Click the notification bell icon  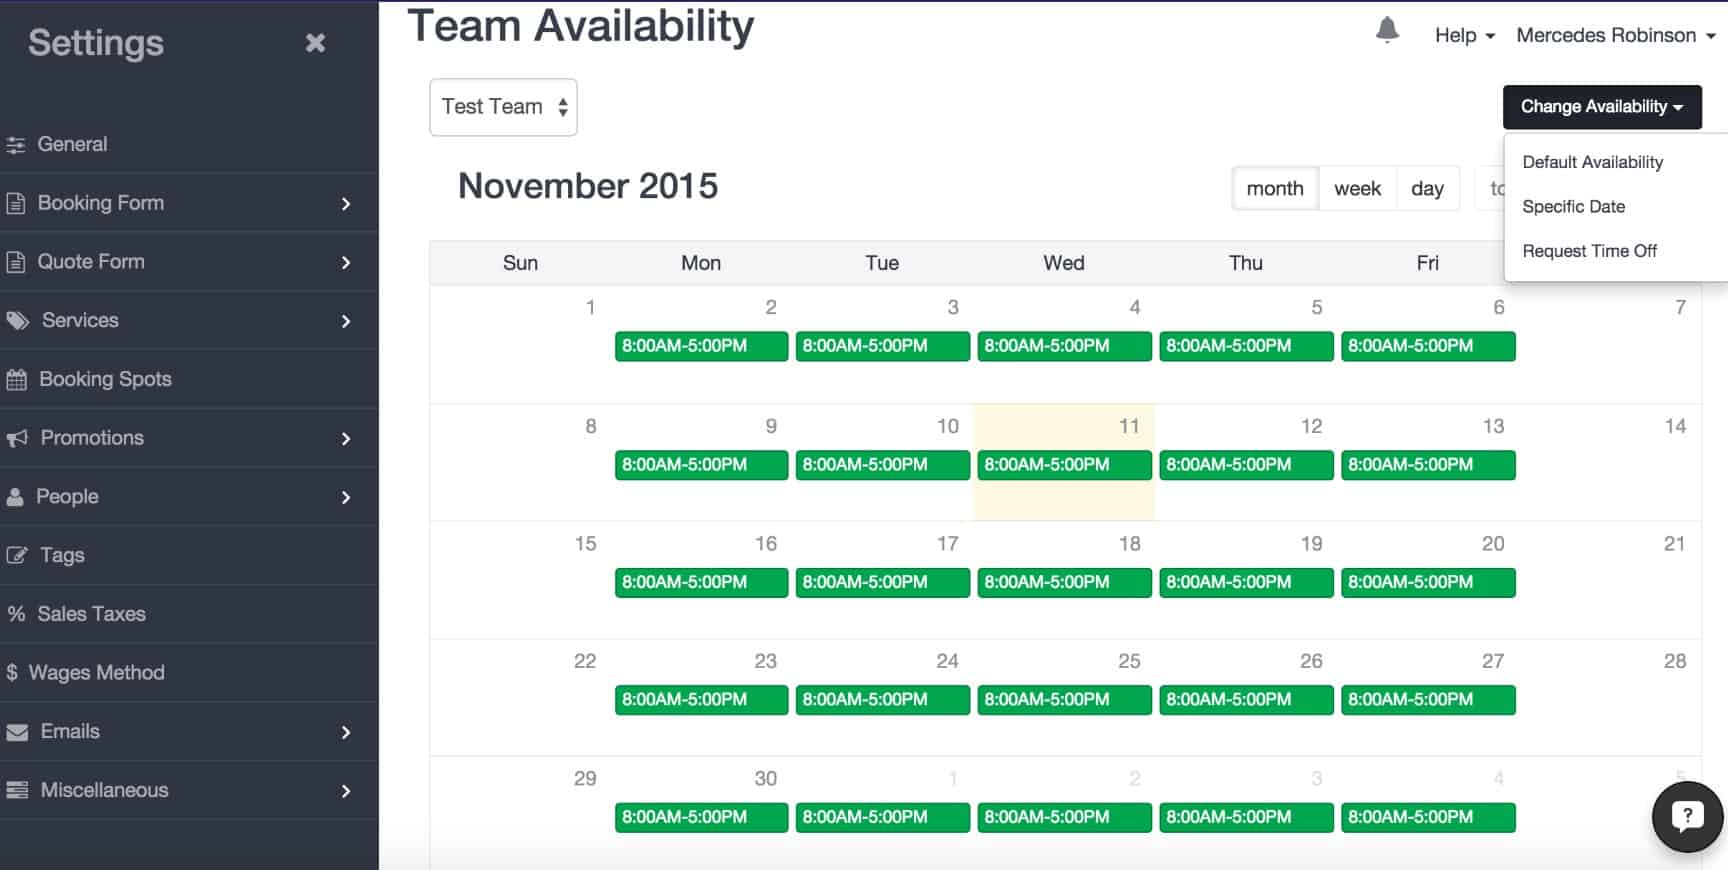click(1387, 31)
